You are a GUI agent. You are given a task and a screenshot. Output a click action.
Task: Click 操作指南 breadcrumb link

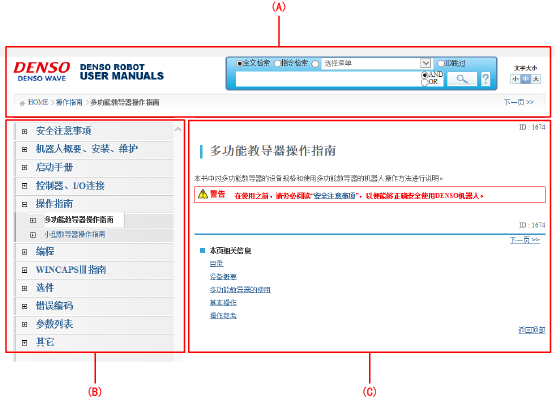coord(69,103)
